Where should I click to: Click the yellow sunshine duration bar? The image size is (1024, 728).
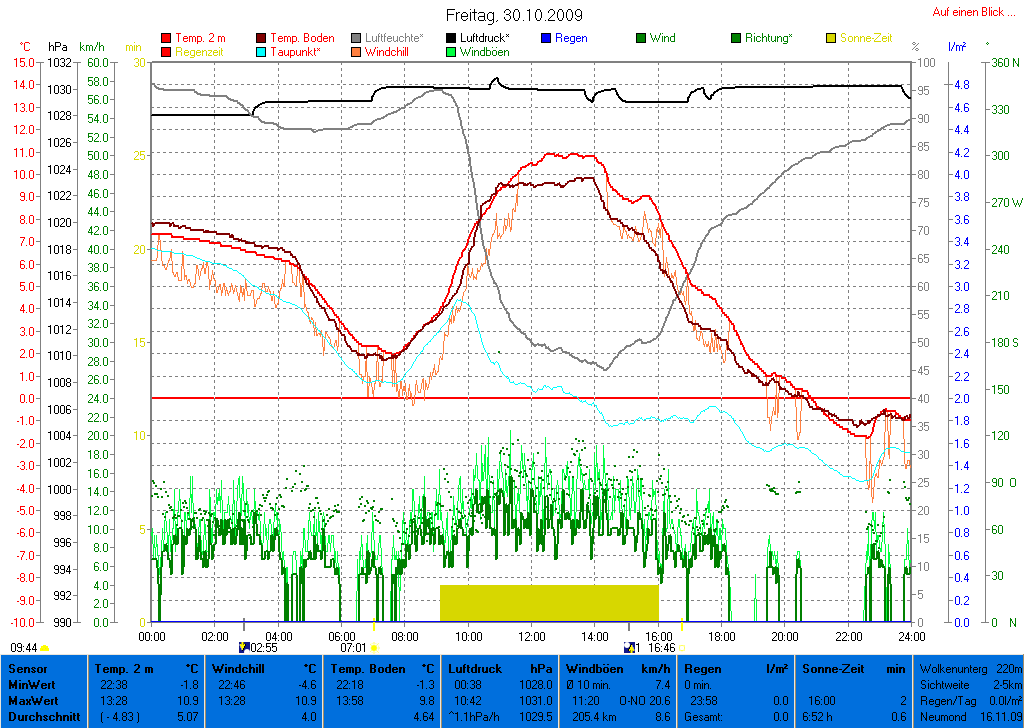pos(549,603)
